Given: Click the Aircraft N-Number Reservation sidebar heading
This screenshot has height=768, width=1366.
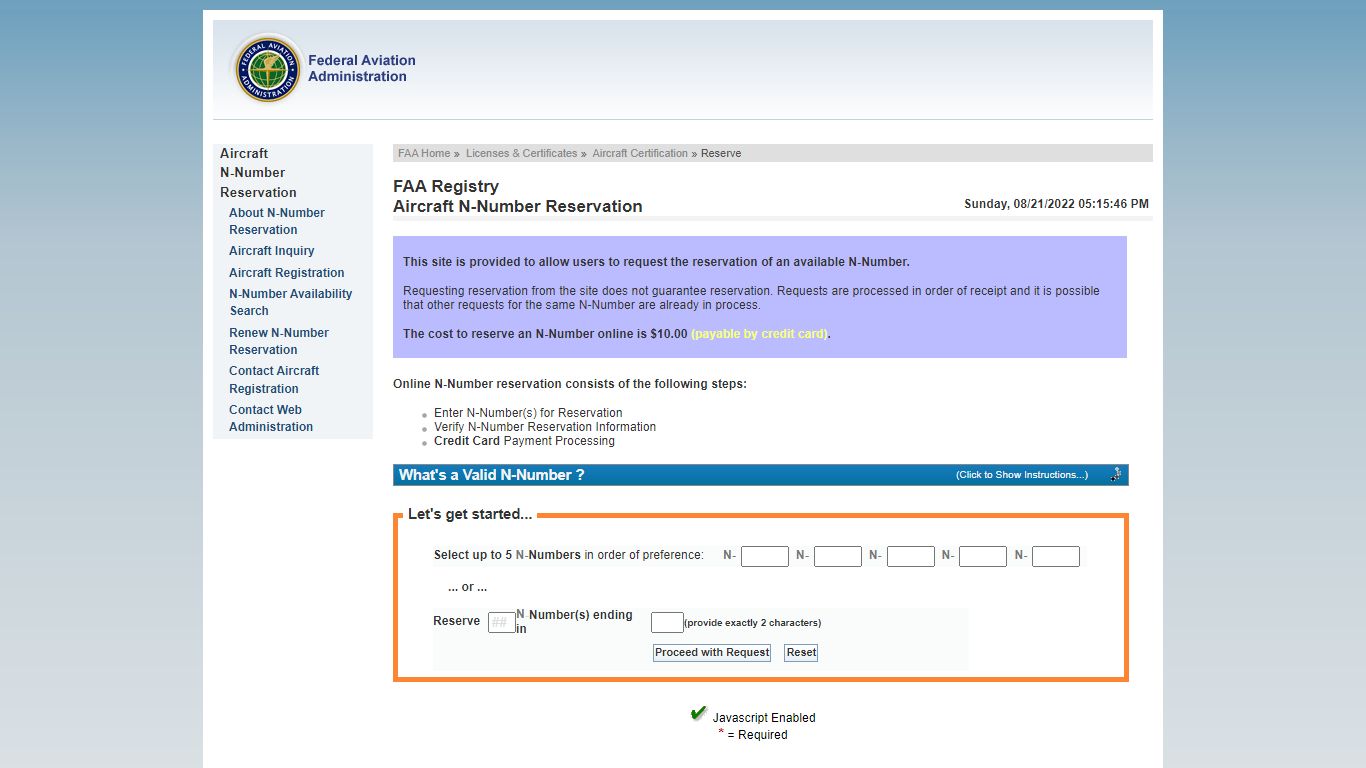Looking at the screenshot, I should point(258,173).
